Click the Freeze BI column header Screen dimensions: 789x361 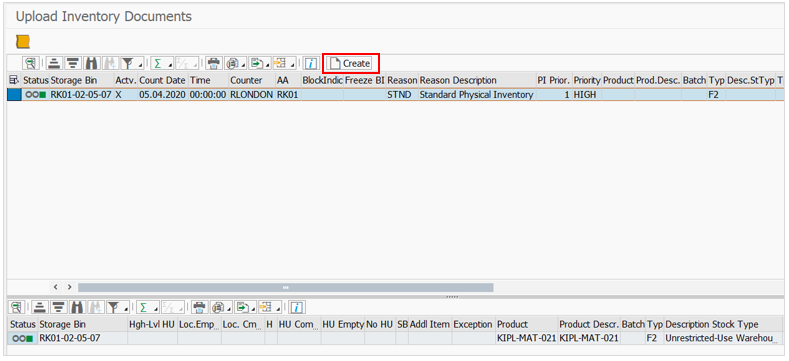click(365, 80)
